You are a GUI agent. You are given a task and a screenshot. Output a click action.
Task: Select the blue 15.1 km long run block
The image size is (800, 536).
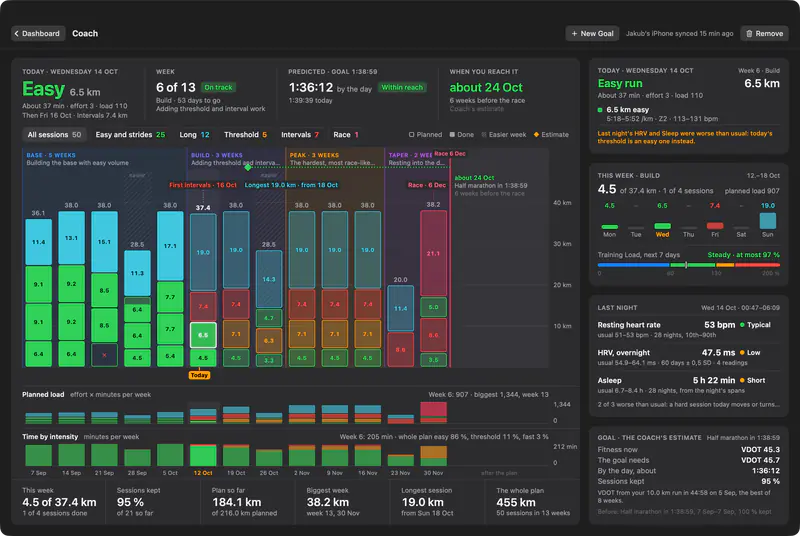coord(104,242)
